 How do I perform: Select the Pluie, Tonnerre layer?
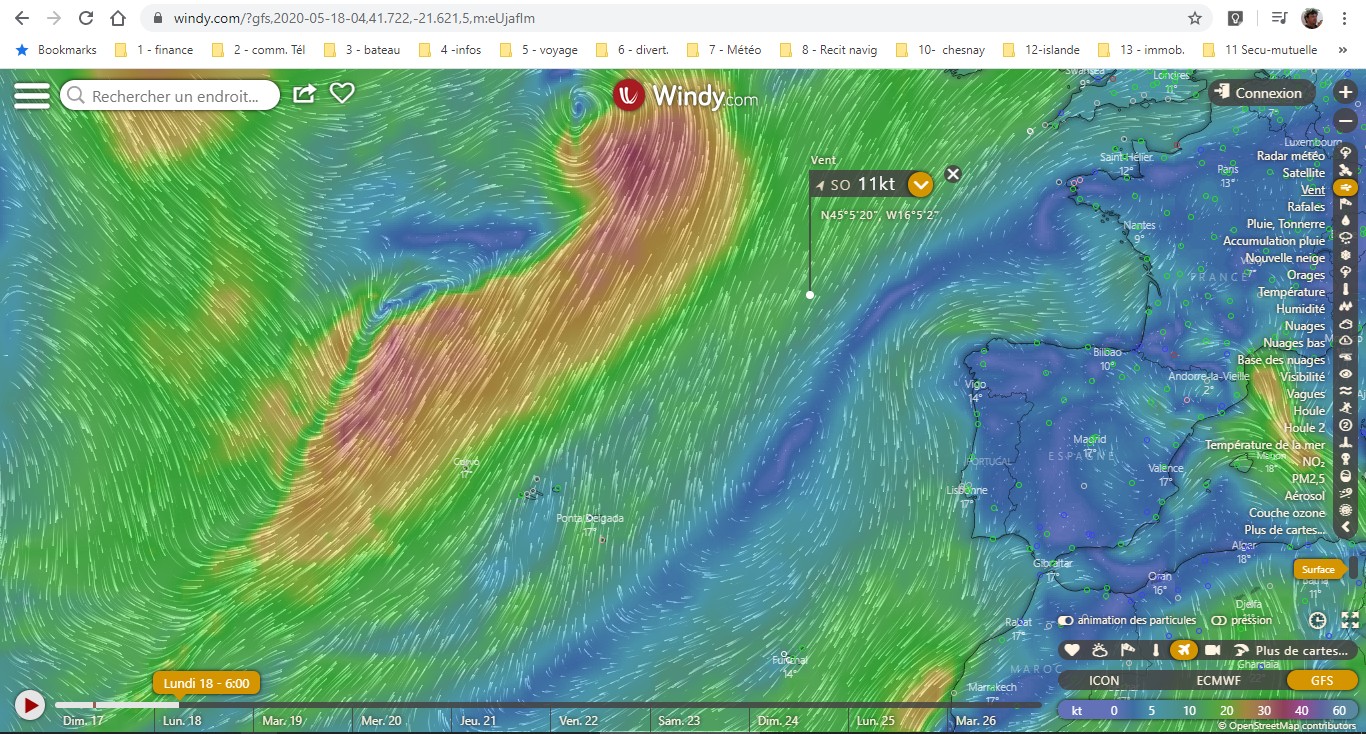click(1286, 223)
